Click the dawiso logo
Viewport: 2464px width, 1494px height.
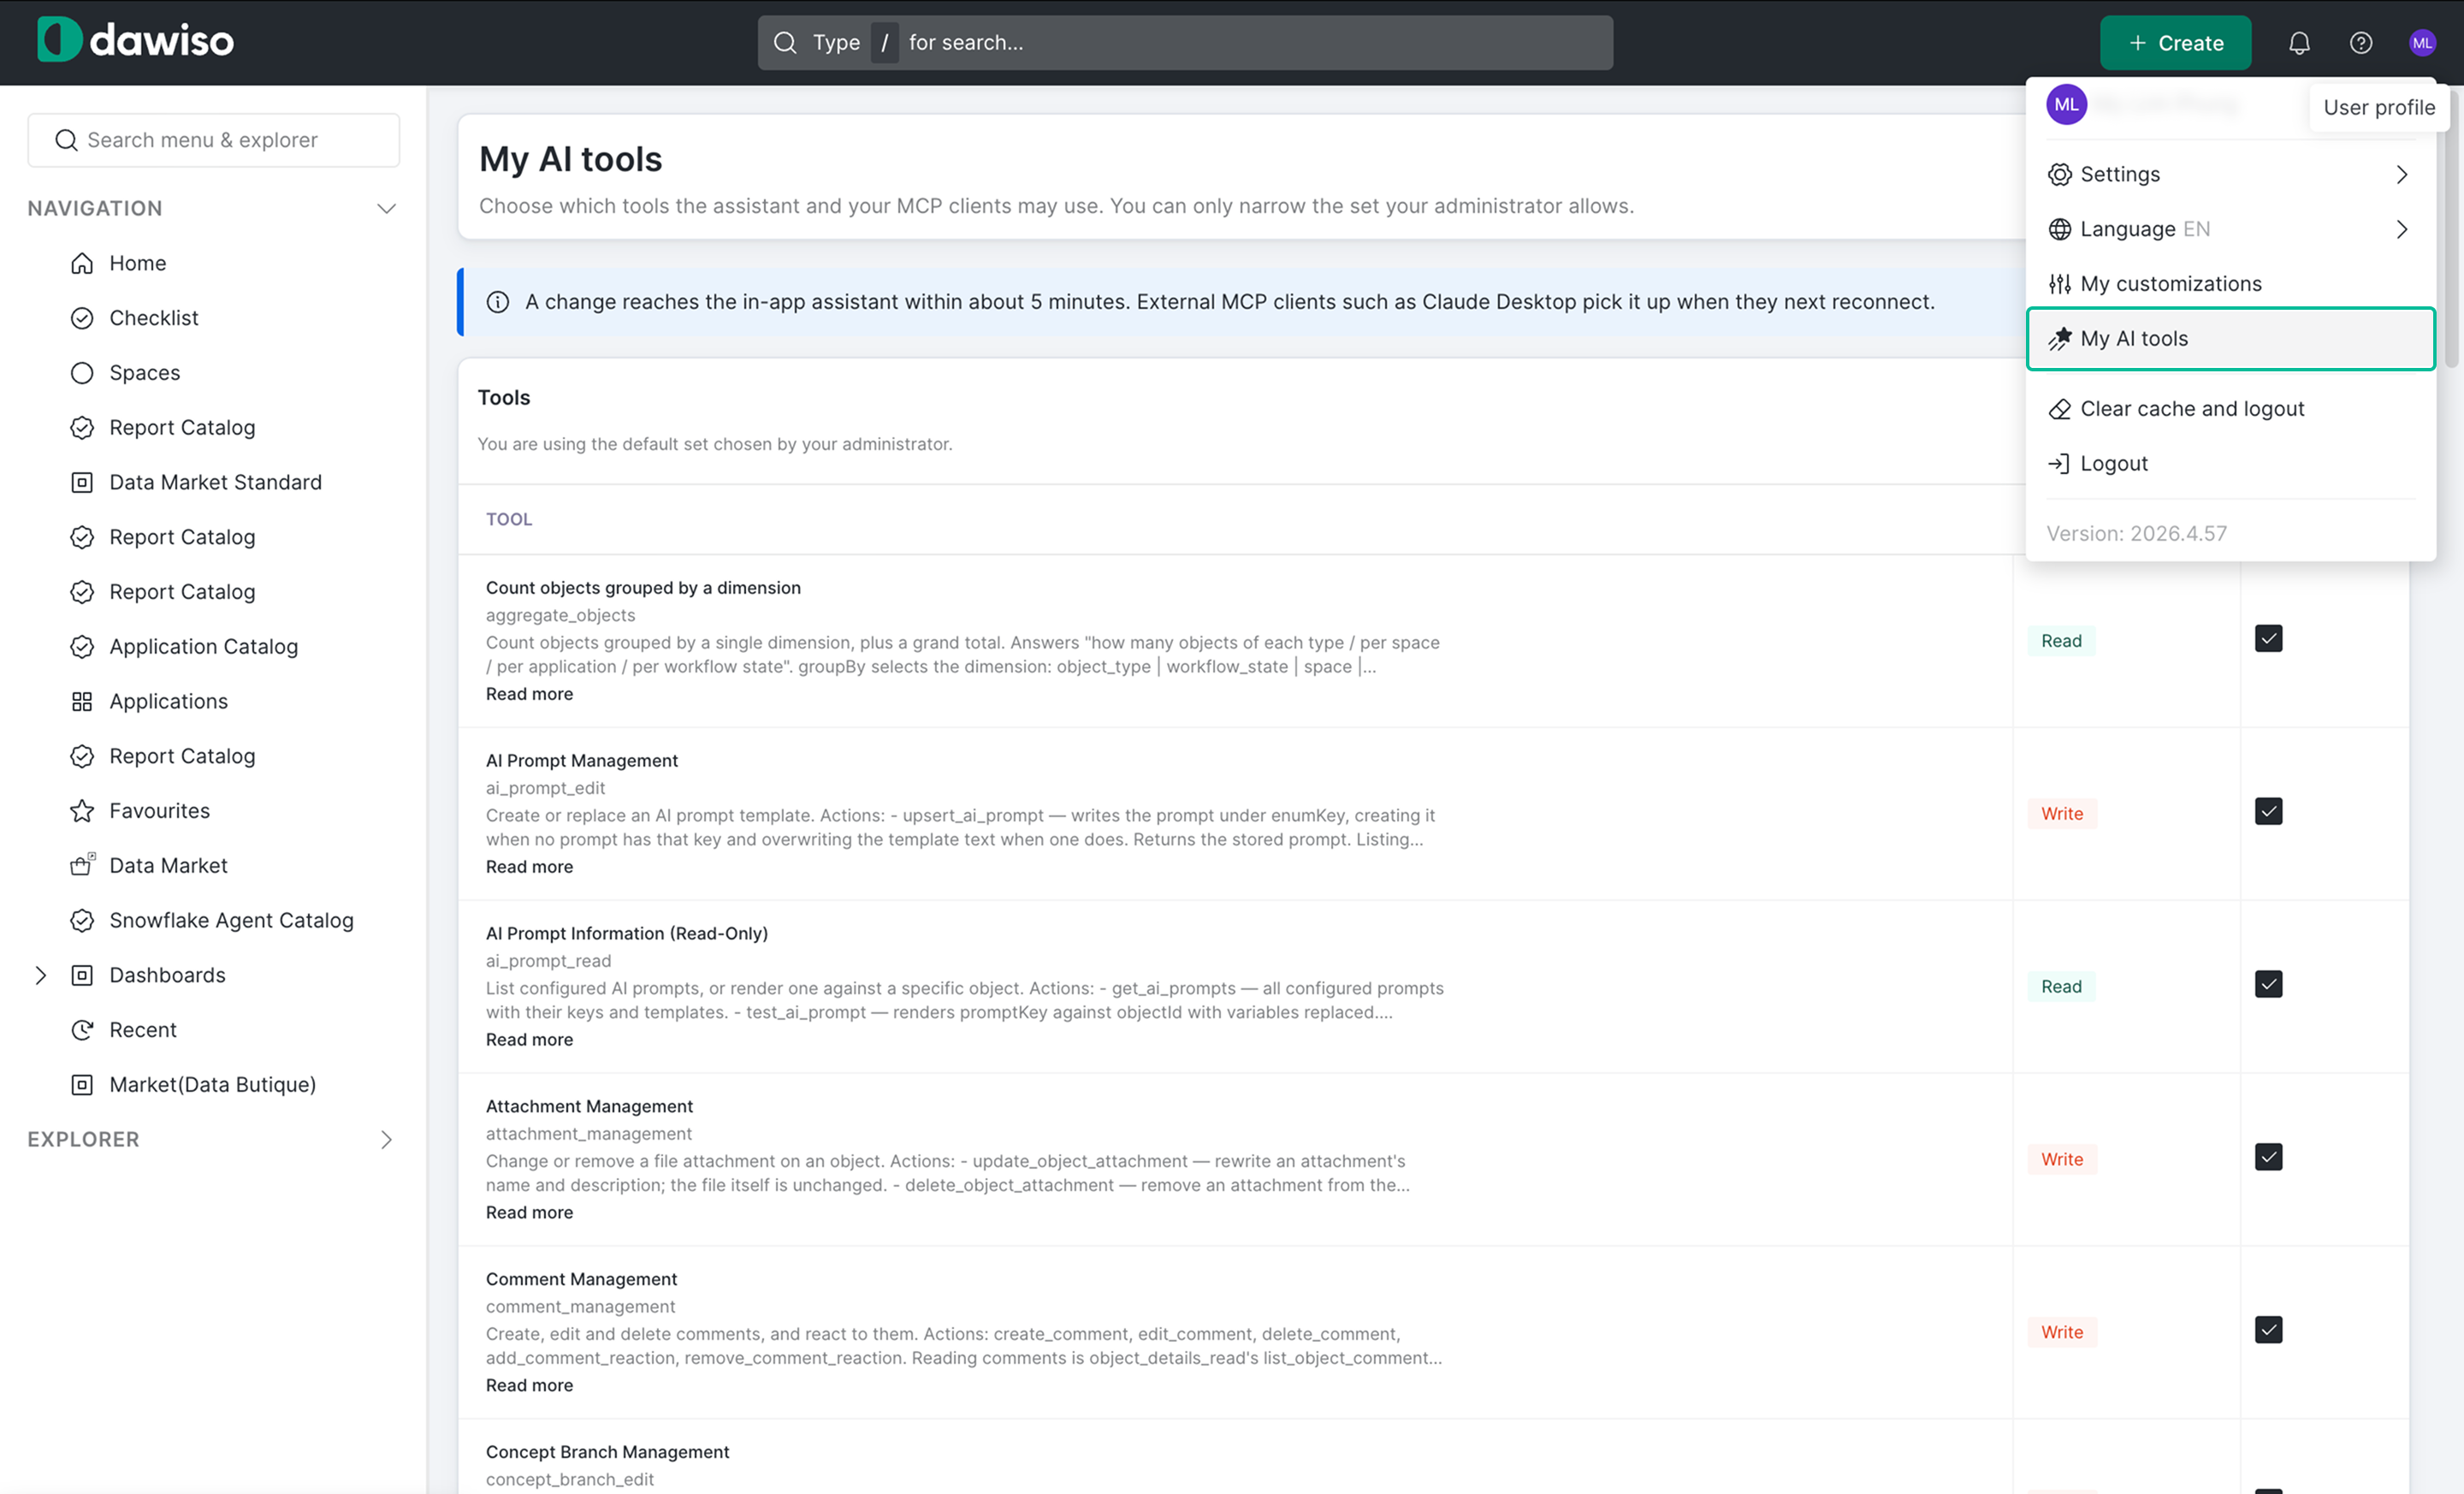(136, 40)
